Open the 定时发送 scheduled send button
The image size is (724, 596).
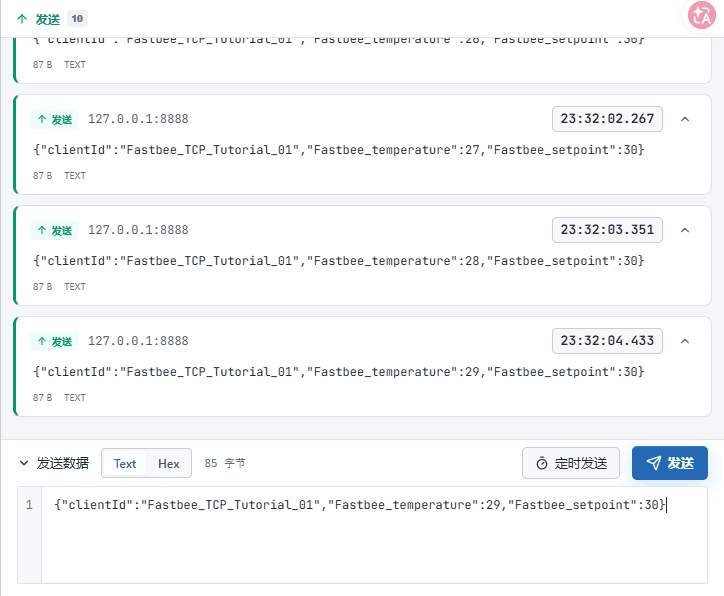pos(571,463)
